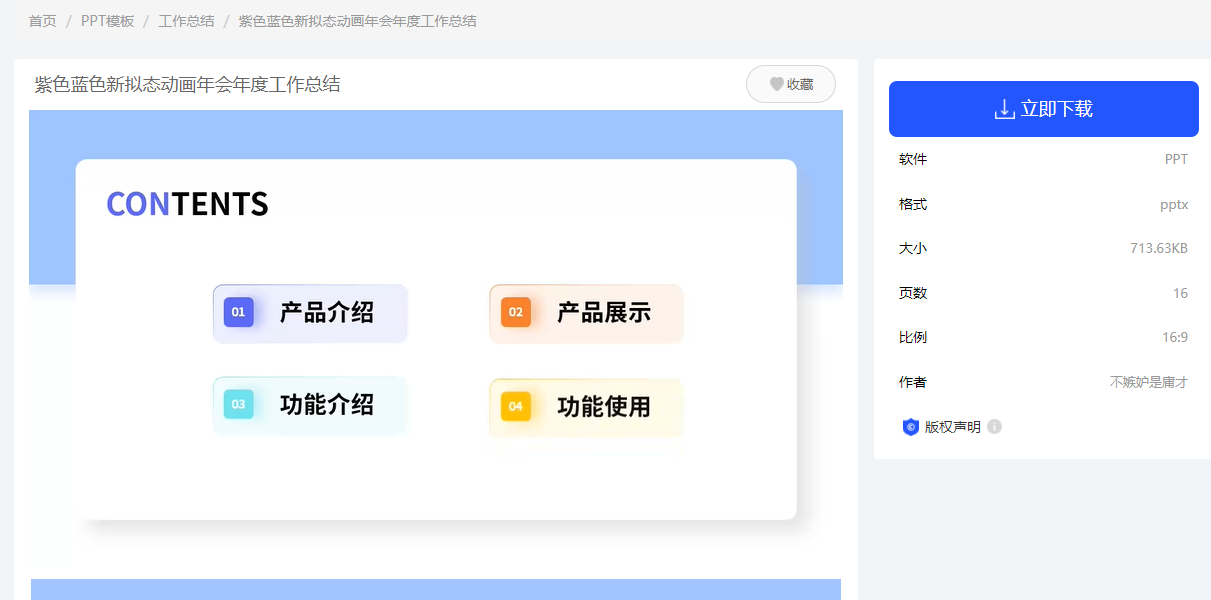This screenshot has height=600, width=1211.
Task: Click the 大小 label
Action: [x=913, y=248]
